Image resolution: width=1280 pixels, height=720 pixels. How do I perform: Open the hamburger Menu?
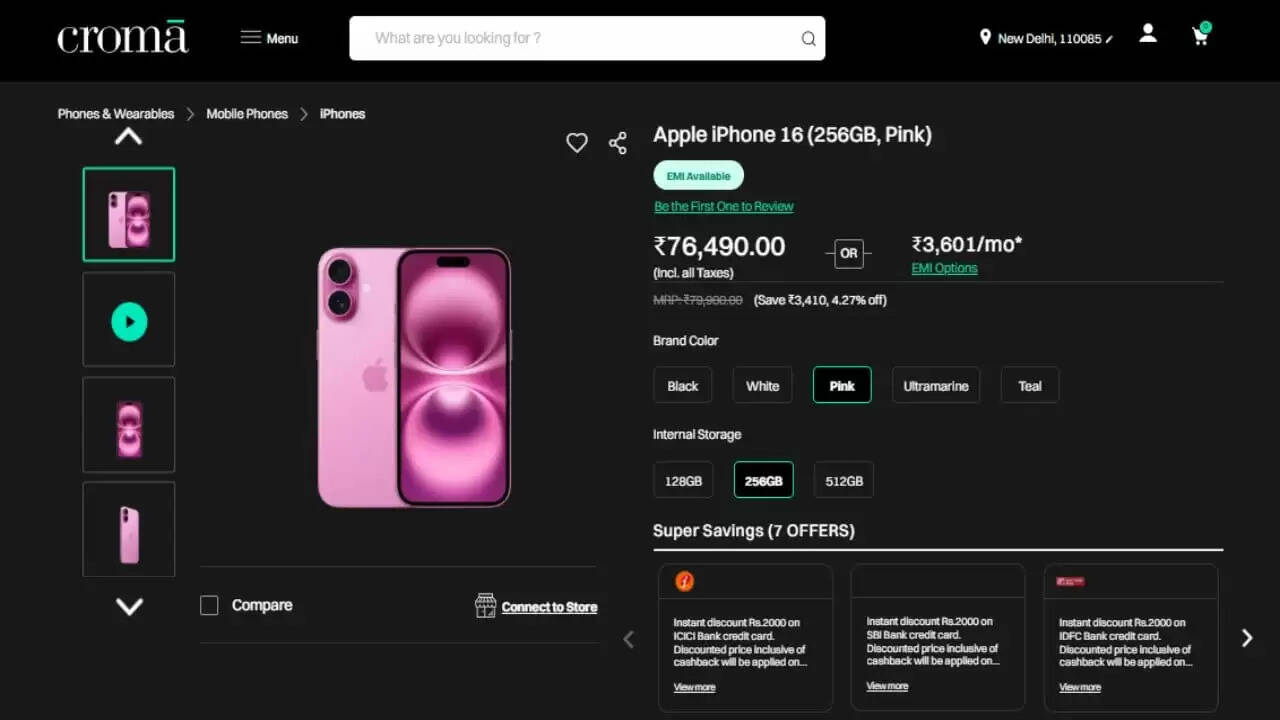pyautogui.click(x=267, y=37)
